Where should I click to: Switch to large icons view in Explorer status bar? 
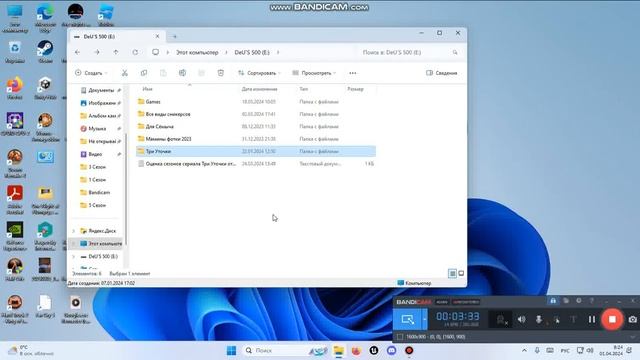click(461, 273)
